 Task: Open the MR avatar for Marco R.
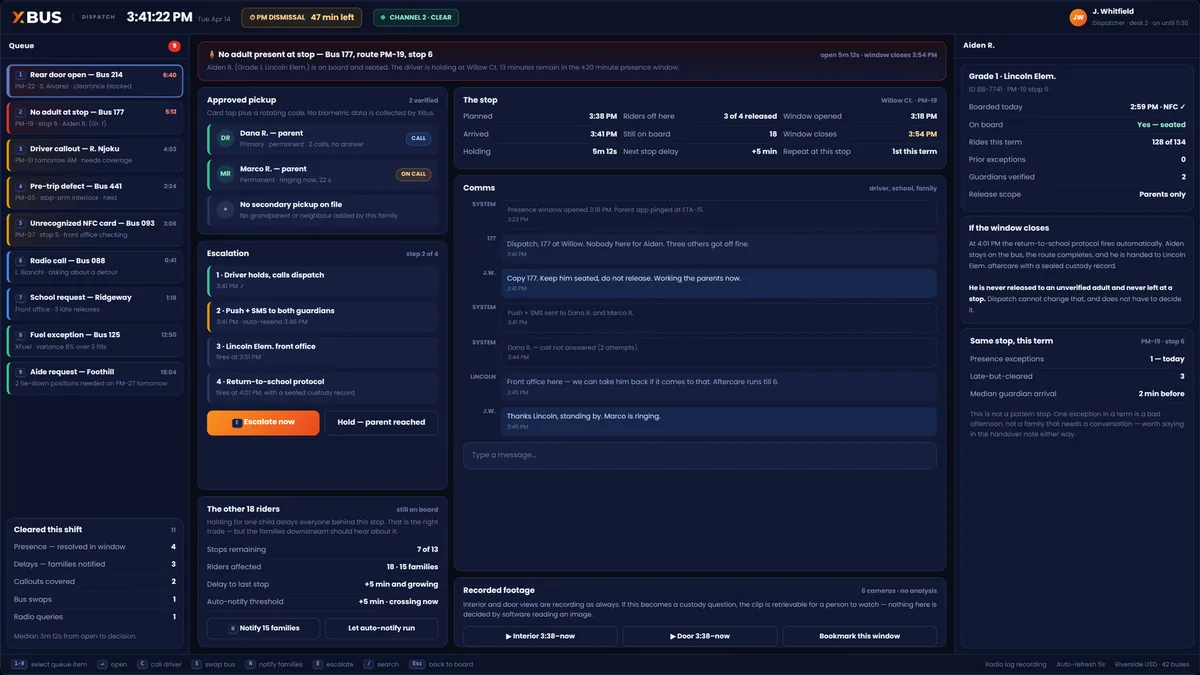pos(226,174)
